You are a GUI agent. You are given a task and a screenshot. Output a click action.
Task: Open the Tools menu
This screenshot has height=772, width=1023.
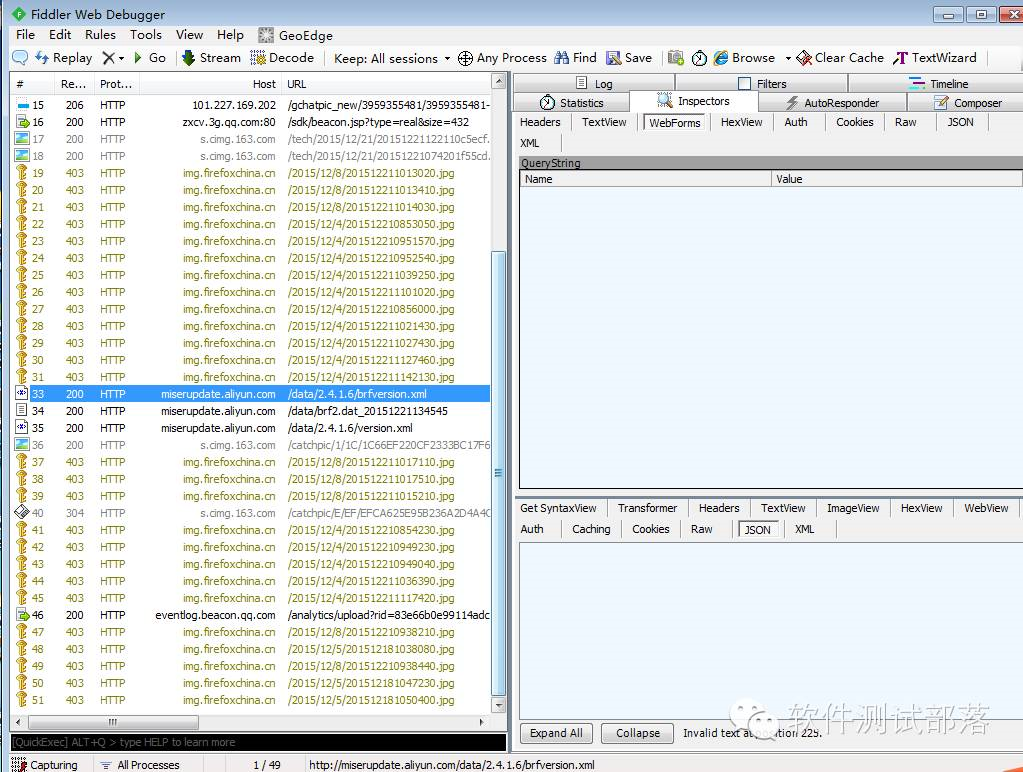point(145,35)
